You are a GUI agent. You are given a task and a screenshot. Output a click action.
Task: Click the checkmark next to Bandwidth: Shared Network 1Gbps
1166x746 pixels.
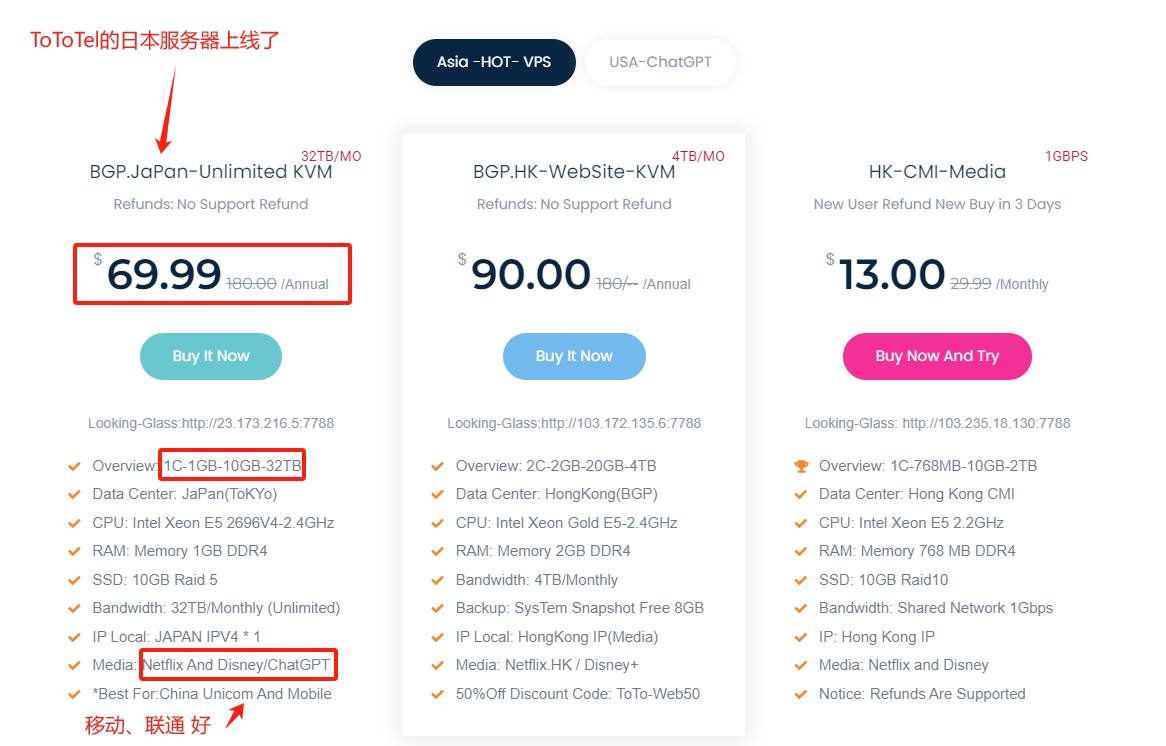(801, 608)
